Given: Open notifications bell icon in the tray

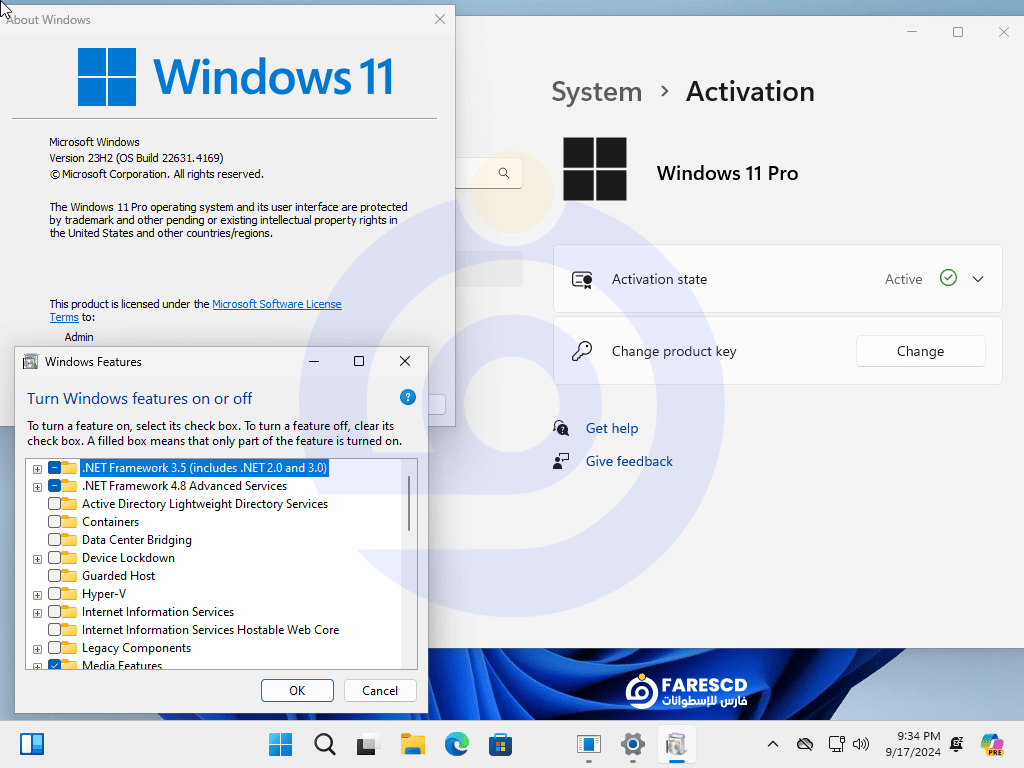Looking at the screenshot, I should (x=957, y=744).
